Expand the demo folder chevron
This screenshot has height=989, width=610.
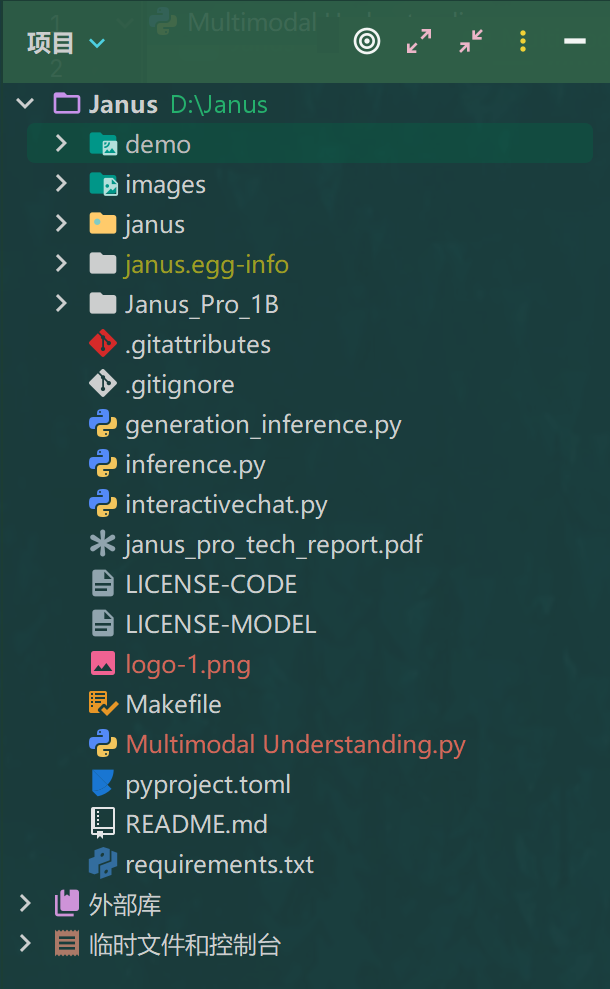[62, 144]
